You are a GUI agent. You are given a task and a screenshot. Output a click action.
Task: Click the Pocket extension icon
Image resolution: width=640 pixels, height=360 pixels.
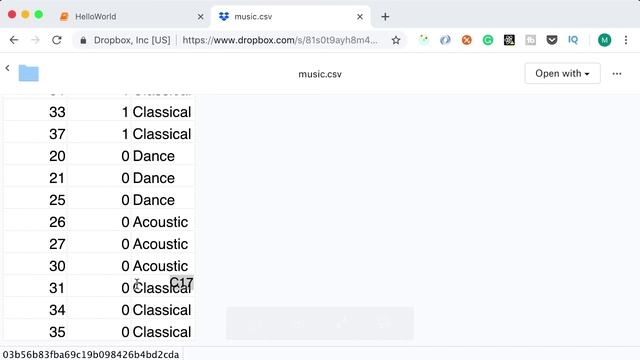coord(552,40)
